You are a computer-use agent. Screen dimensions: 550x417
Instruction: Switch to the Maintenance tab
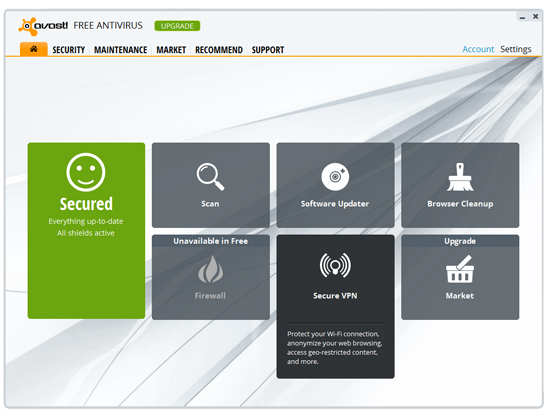120,50
